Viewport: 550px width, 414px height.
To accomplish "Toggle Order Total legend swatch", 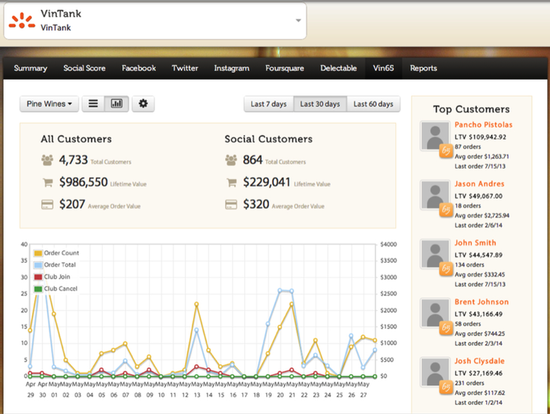I will pos(38,265).
